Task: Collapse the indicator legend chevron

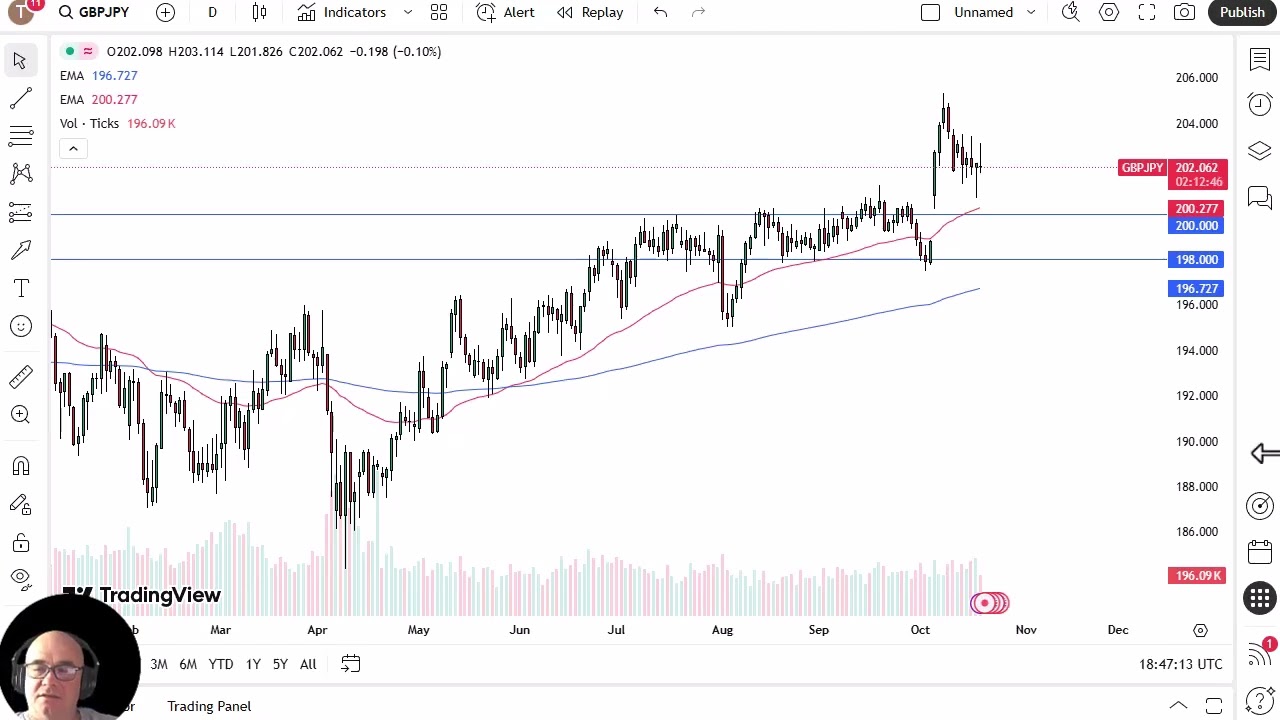Action: 73,149
